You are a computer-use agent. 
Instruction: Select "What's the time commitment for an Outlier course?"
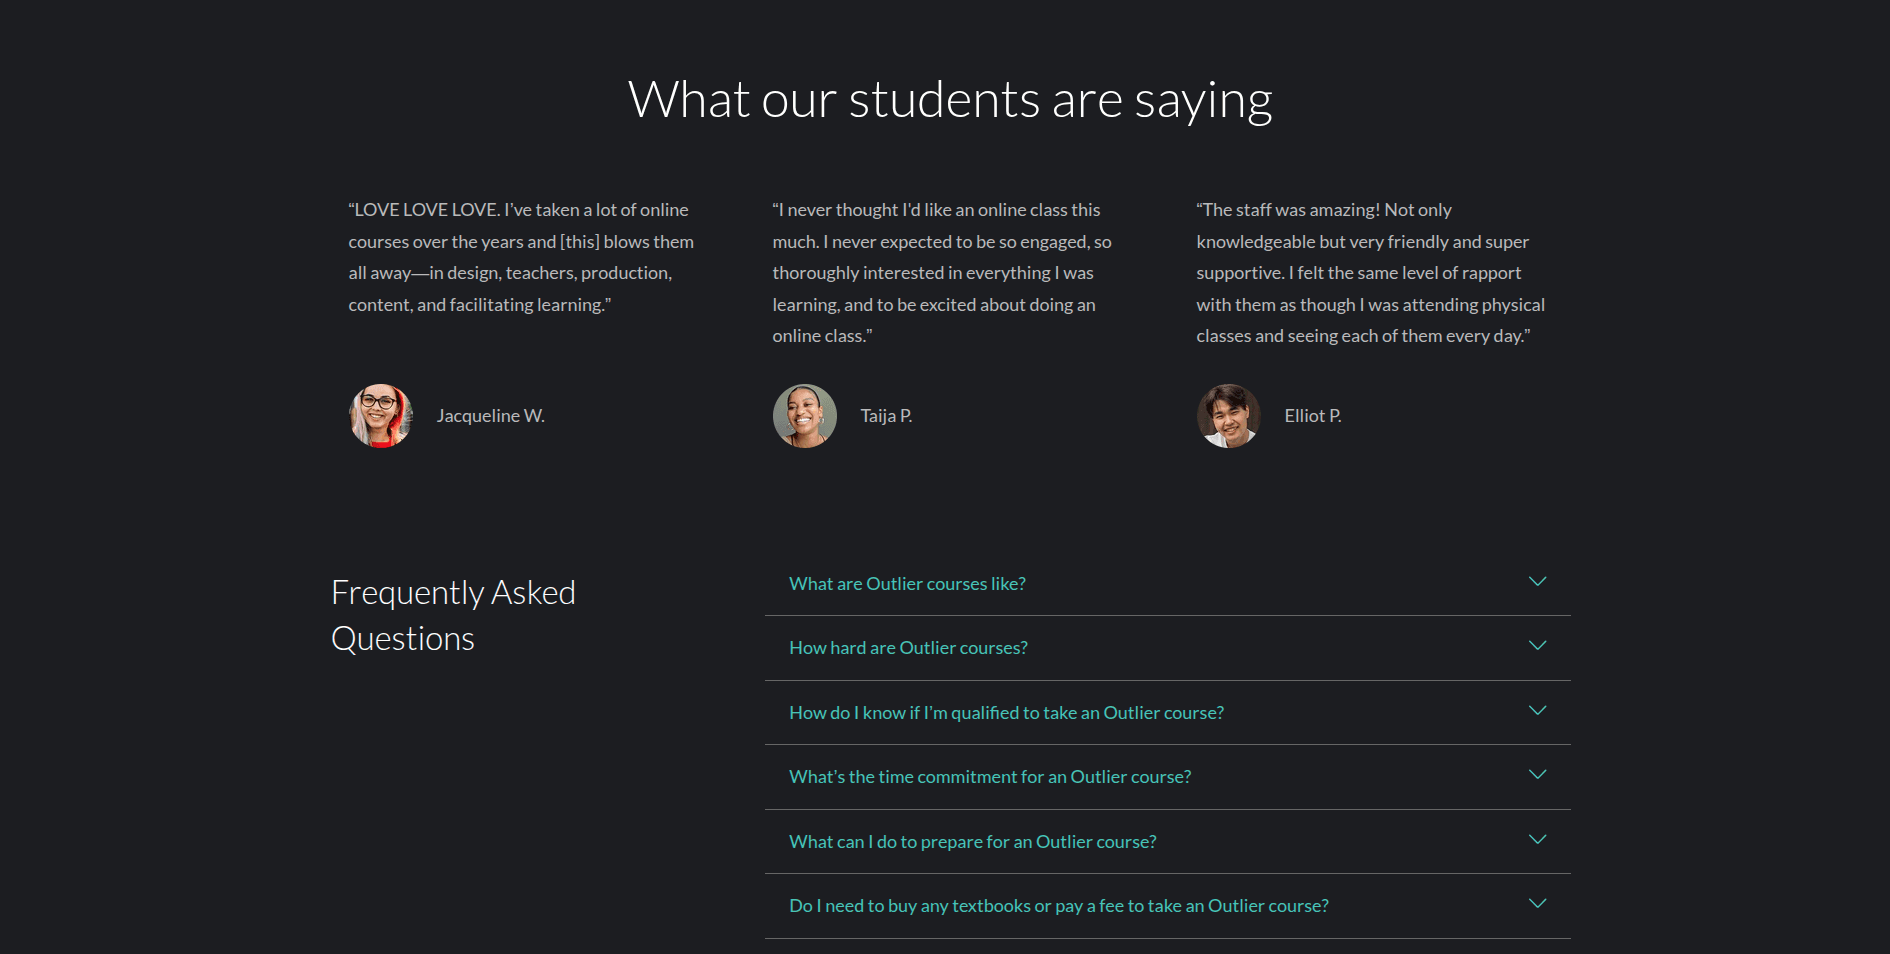point(989,776)
